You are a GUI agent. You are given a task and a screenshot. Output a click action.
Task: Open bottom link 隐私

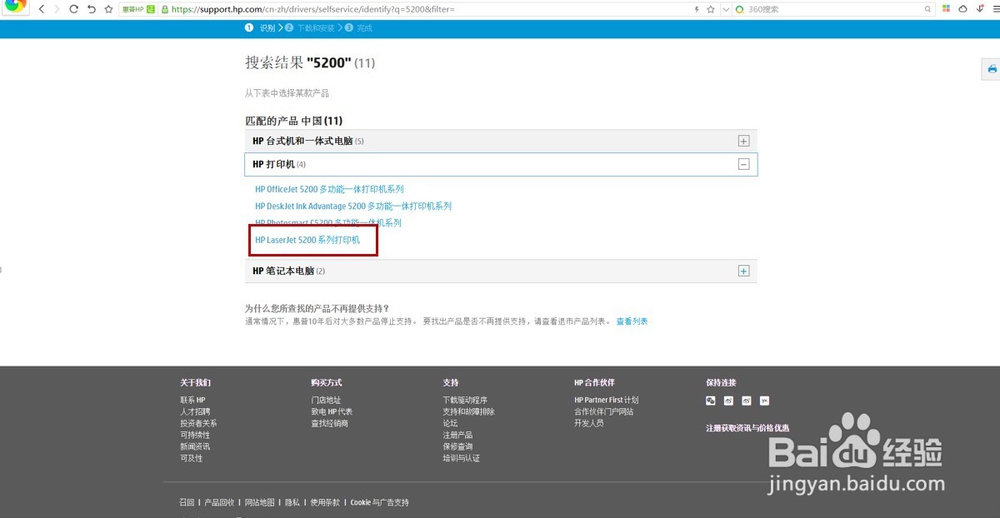click(x=292, y=503)
